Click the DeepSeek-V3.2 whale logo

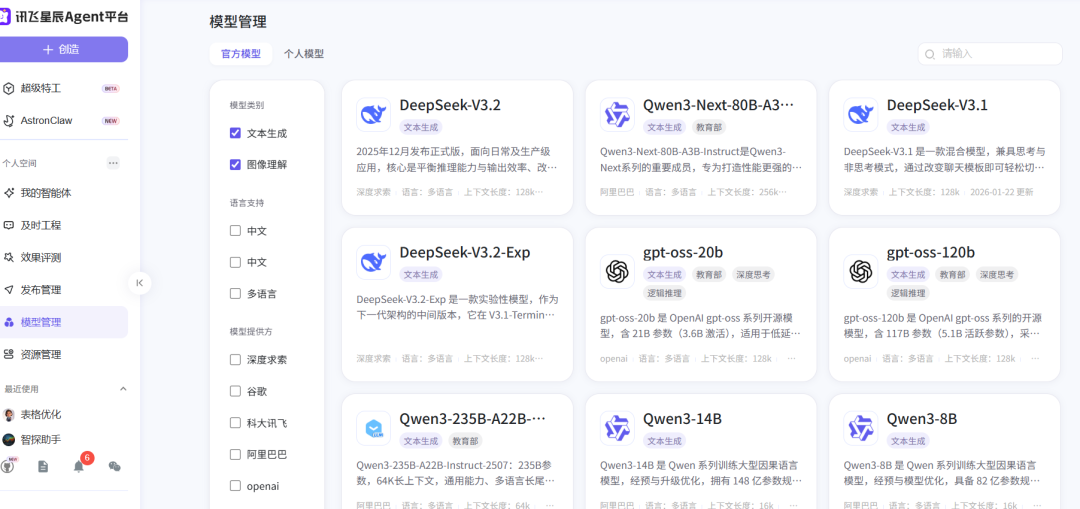click(373, 114)
